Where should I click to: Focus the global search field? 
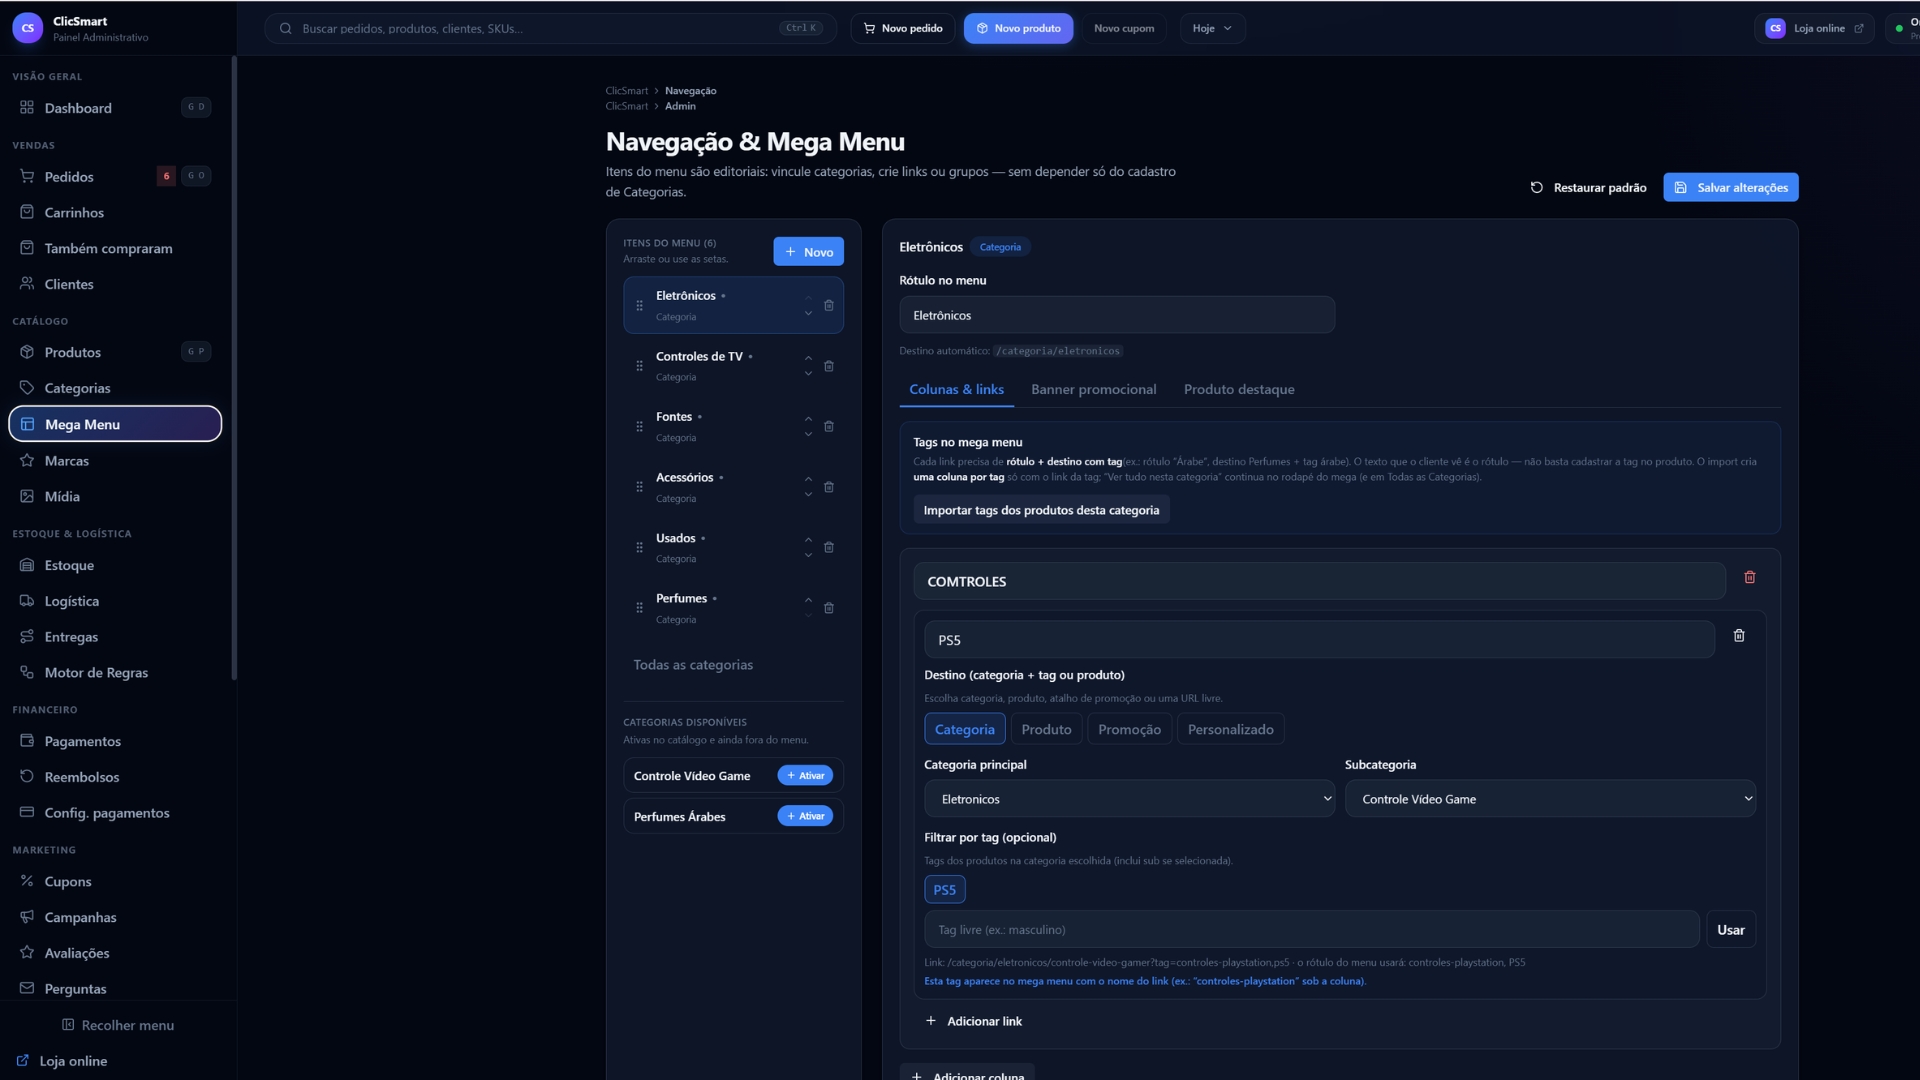click(x=551, y=28)
